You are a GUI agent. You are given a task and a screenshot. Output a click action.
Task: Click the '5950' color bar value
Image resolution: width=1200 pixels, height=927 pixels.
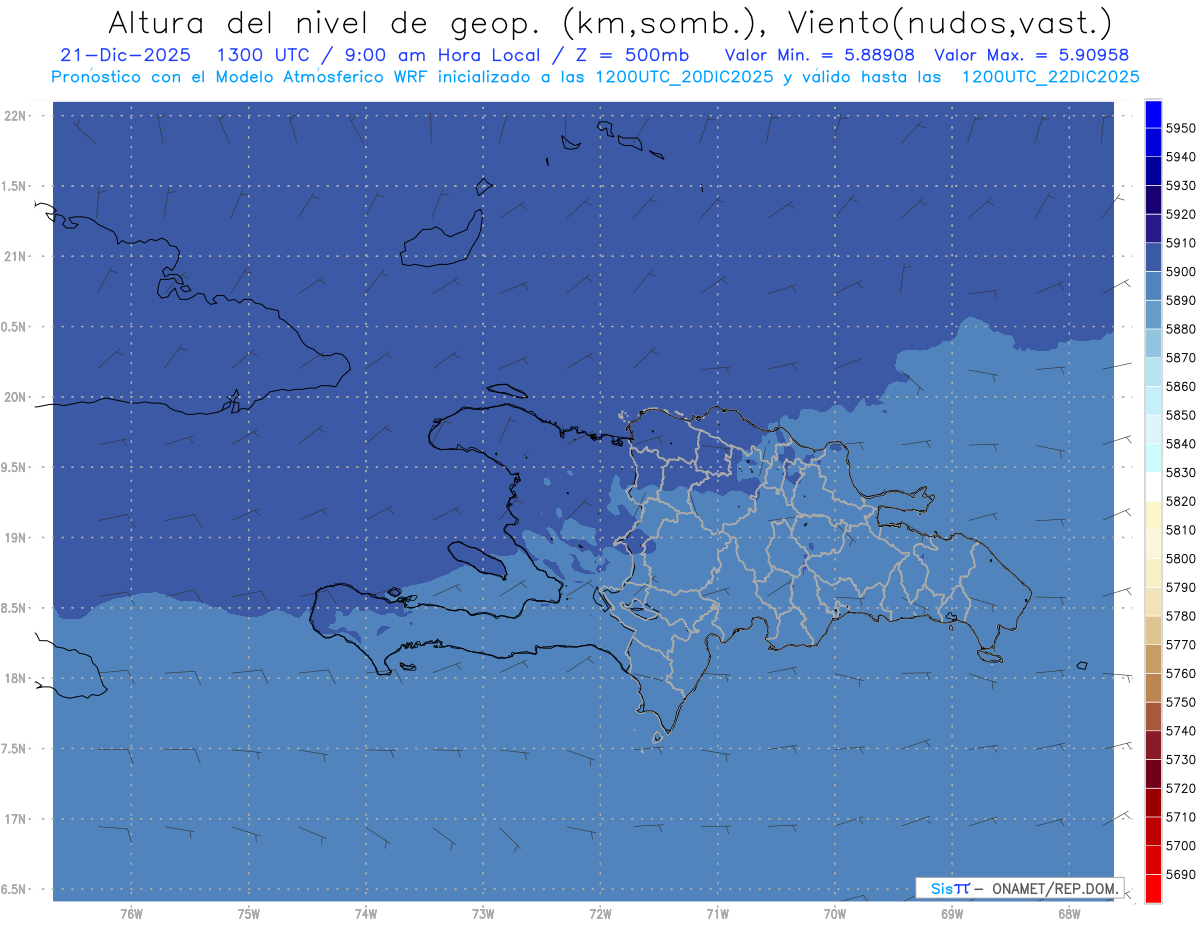[1180, 128]
